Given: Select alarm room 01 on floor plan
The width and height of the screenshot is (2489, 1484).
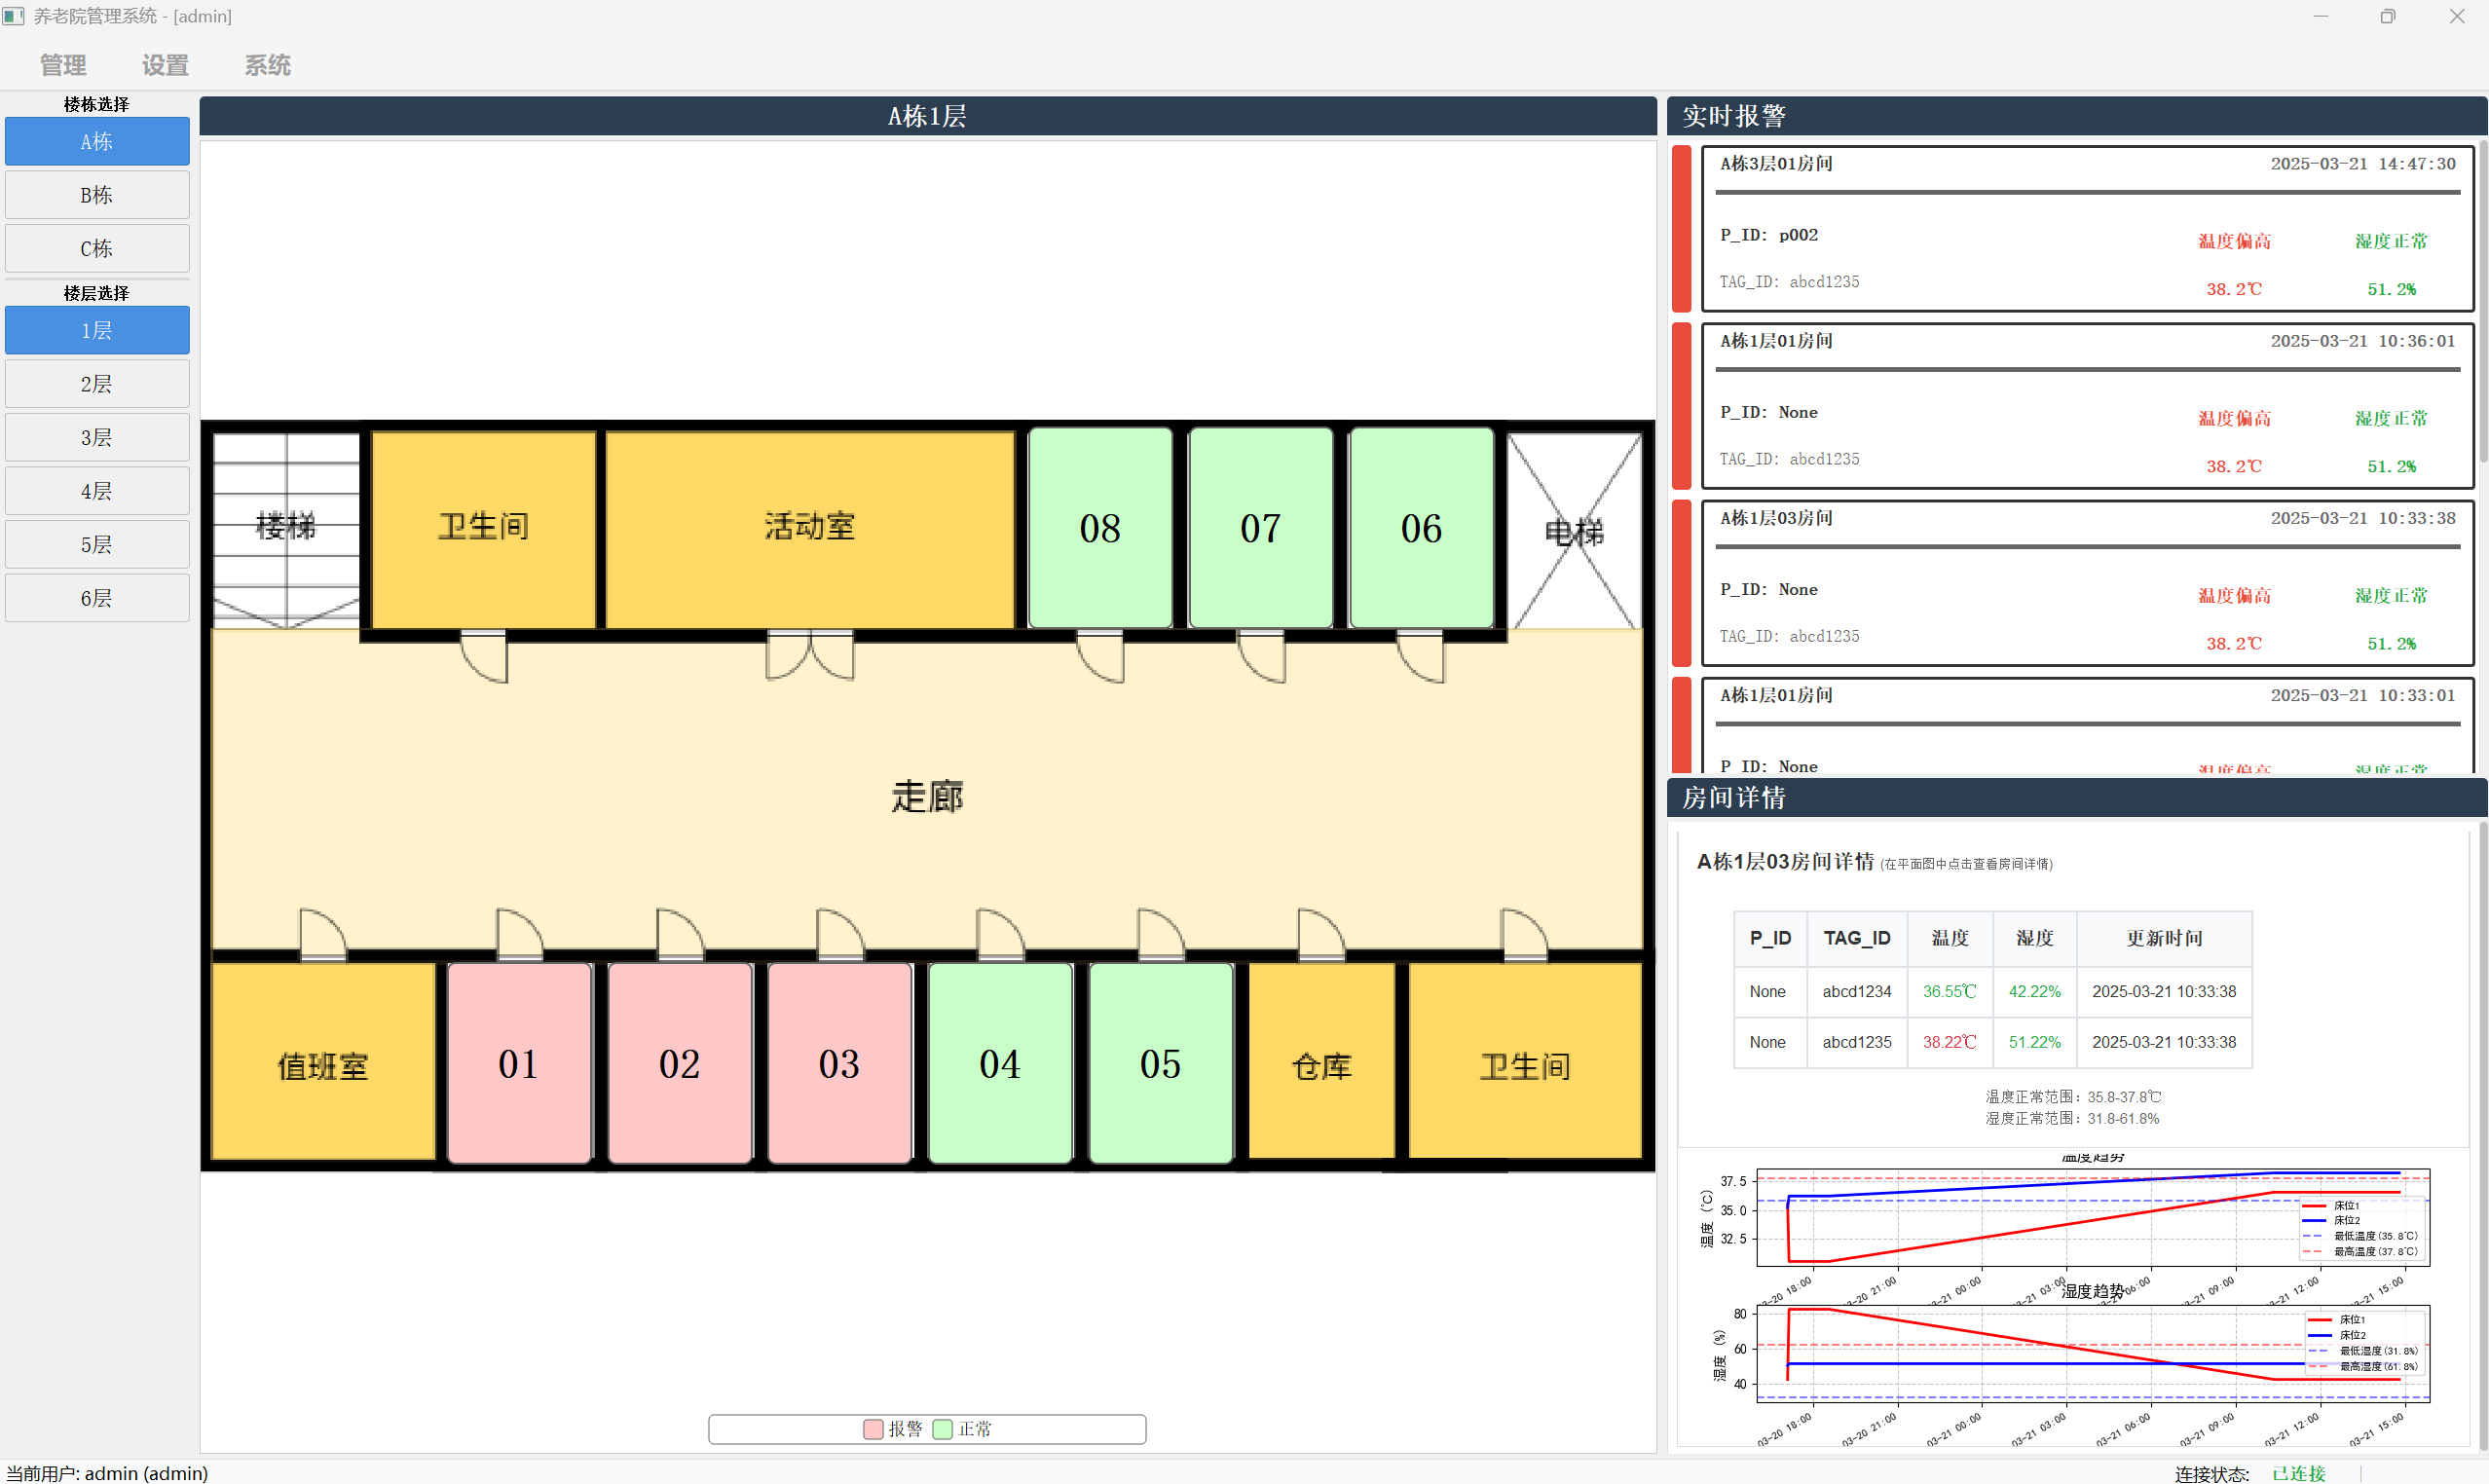Looking at the screenshot, I should [519, 1063].
